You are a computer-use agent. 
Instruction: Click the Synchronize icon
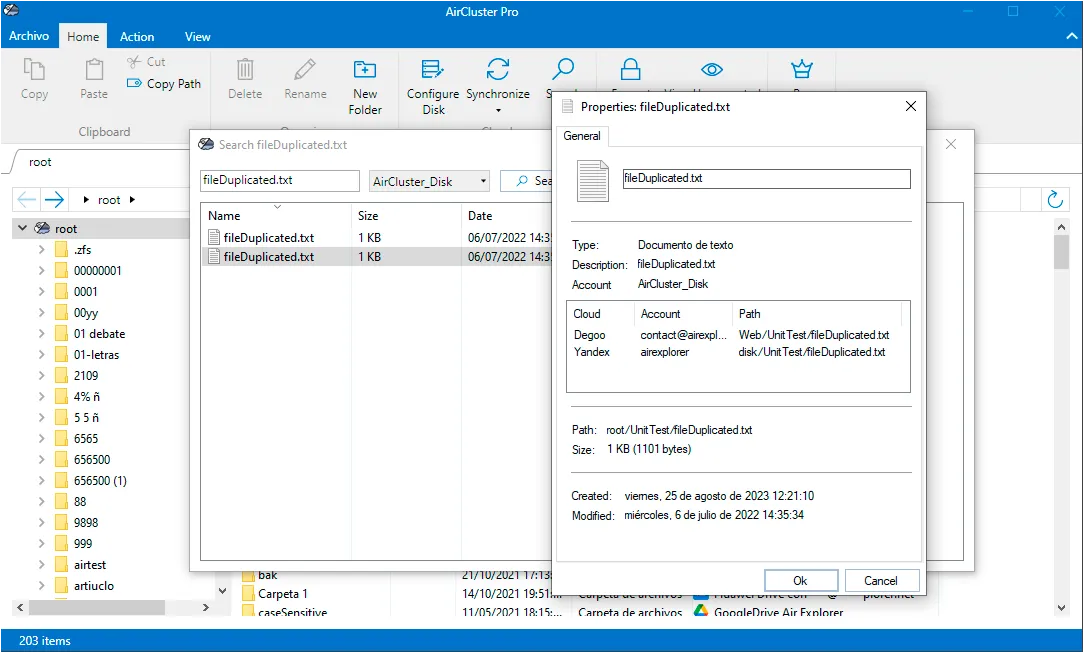498,69
